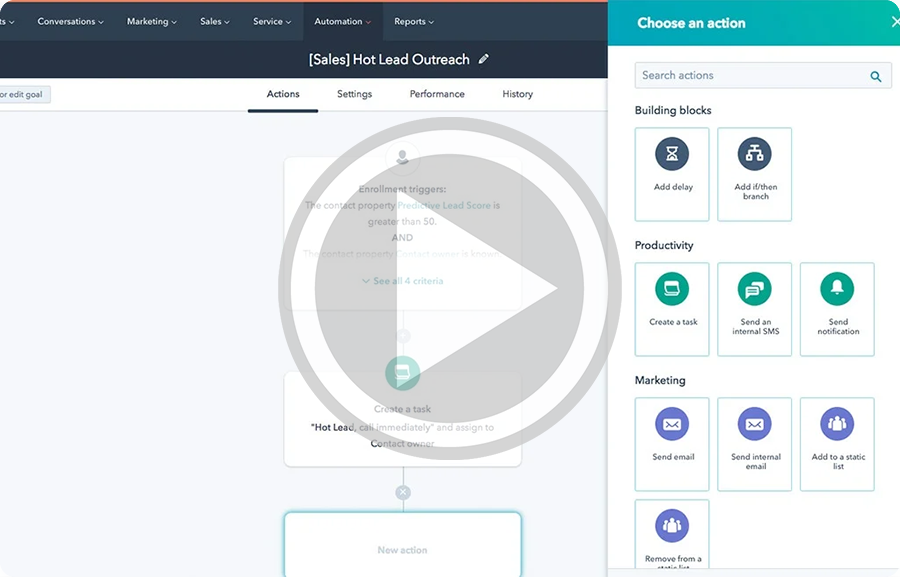Image resolution: width=900 pixels, height=577 pixels.
Task: Choose the Send internal email action
Action: click(x=754, y=444)
